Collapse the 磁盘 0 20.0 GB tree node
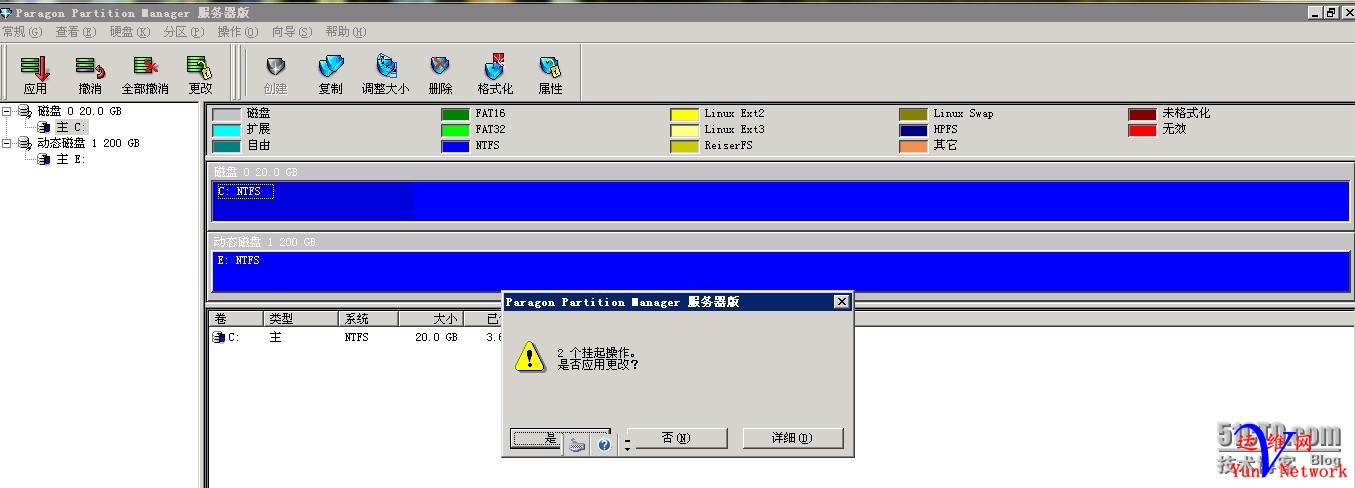1355x488 pixels. pos(7,112)
